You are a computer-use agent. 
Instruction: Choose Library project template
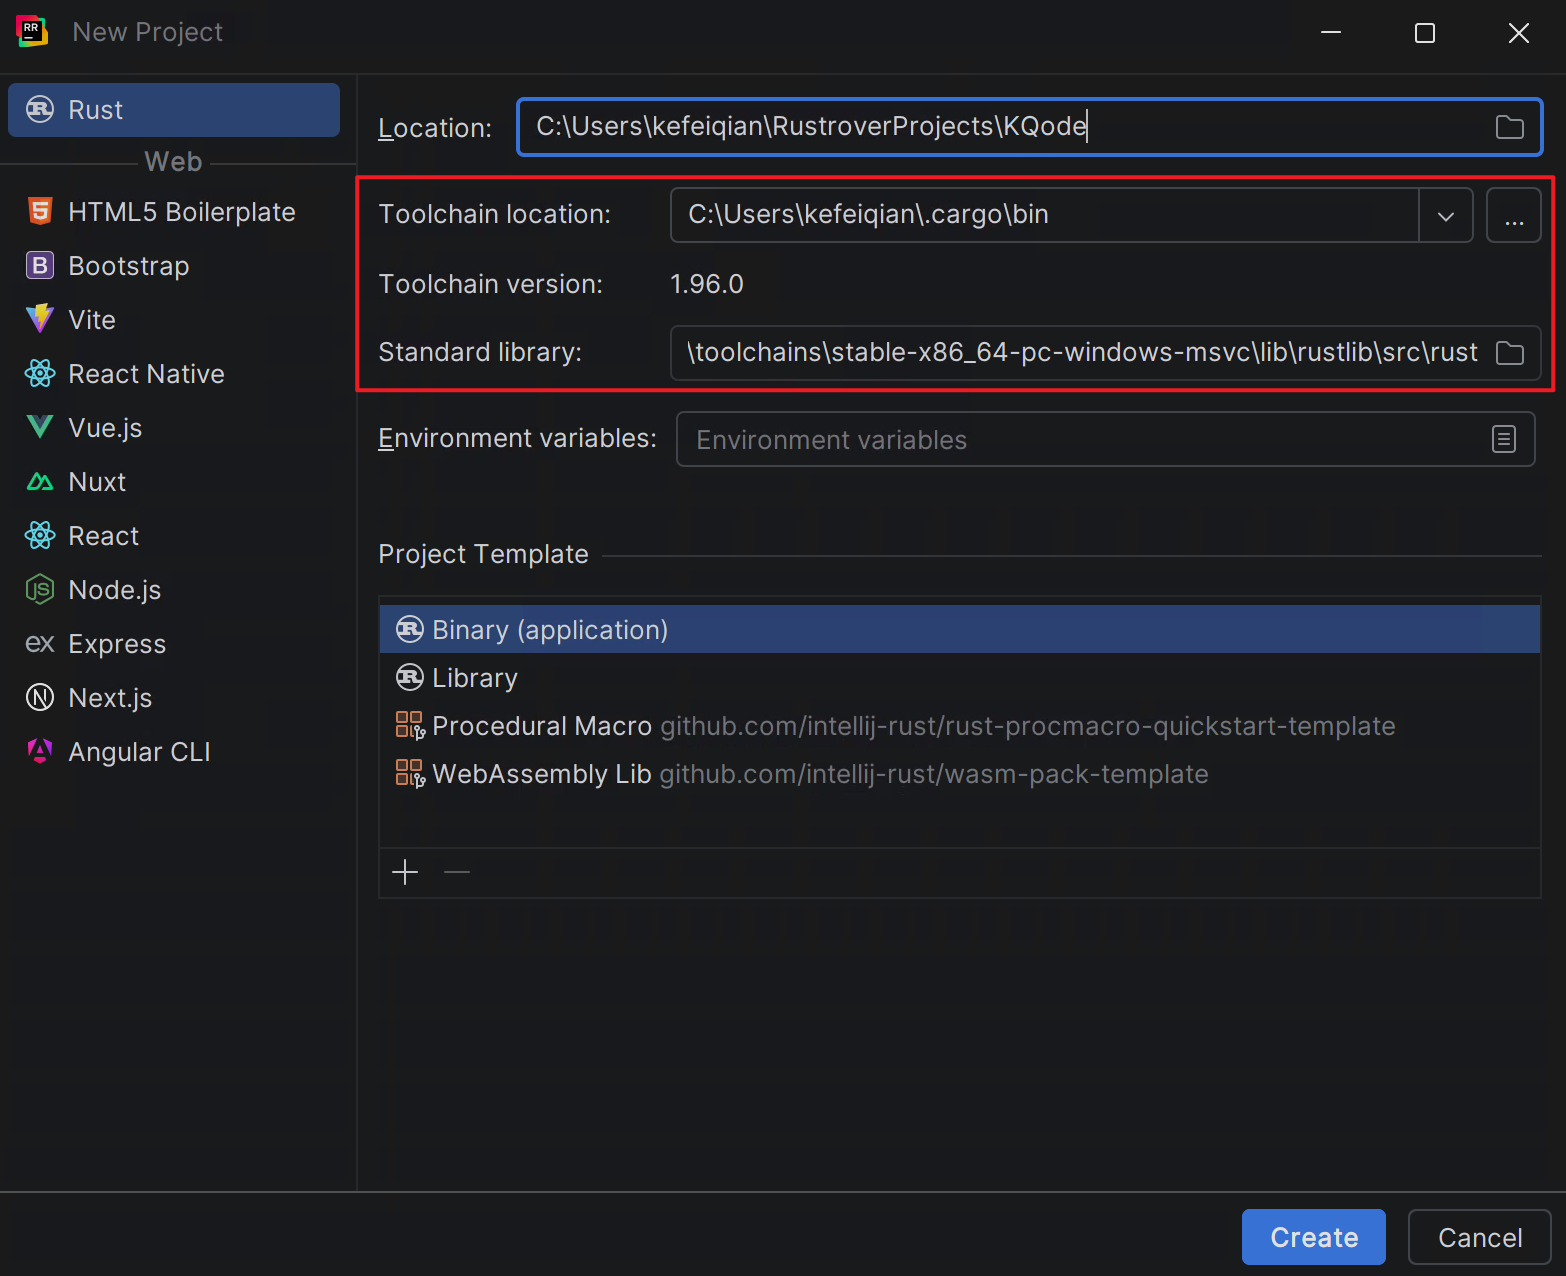coord(960,677)
